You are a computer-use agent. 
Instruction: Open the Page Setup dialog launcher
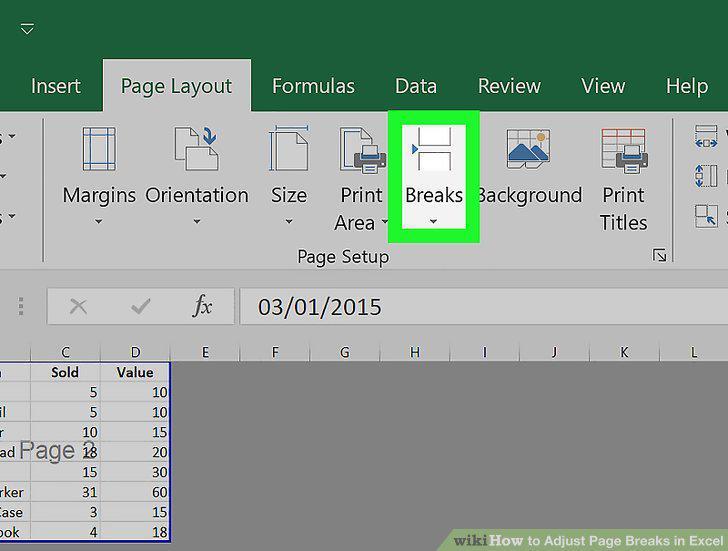pos(659,255)
